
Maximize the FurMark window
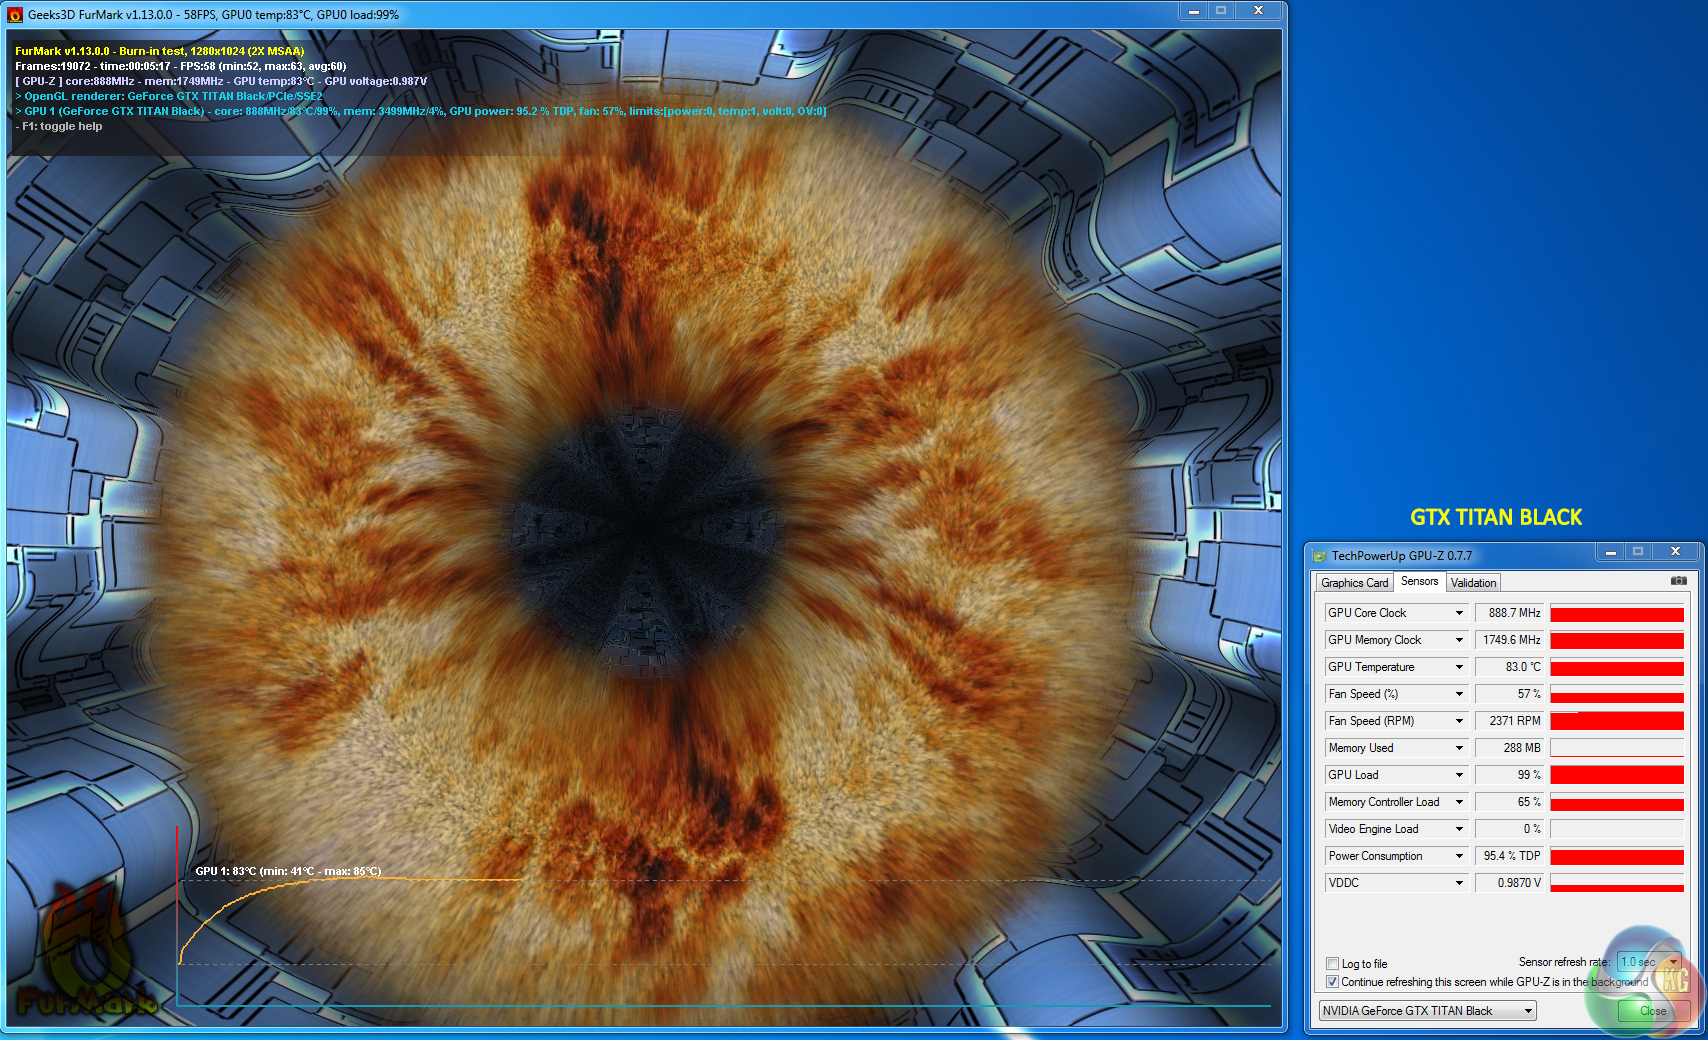coord(1221,11)
